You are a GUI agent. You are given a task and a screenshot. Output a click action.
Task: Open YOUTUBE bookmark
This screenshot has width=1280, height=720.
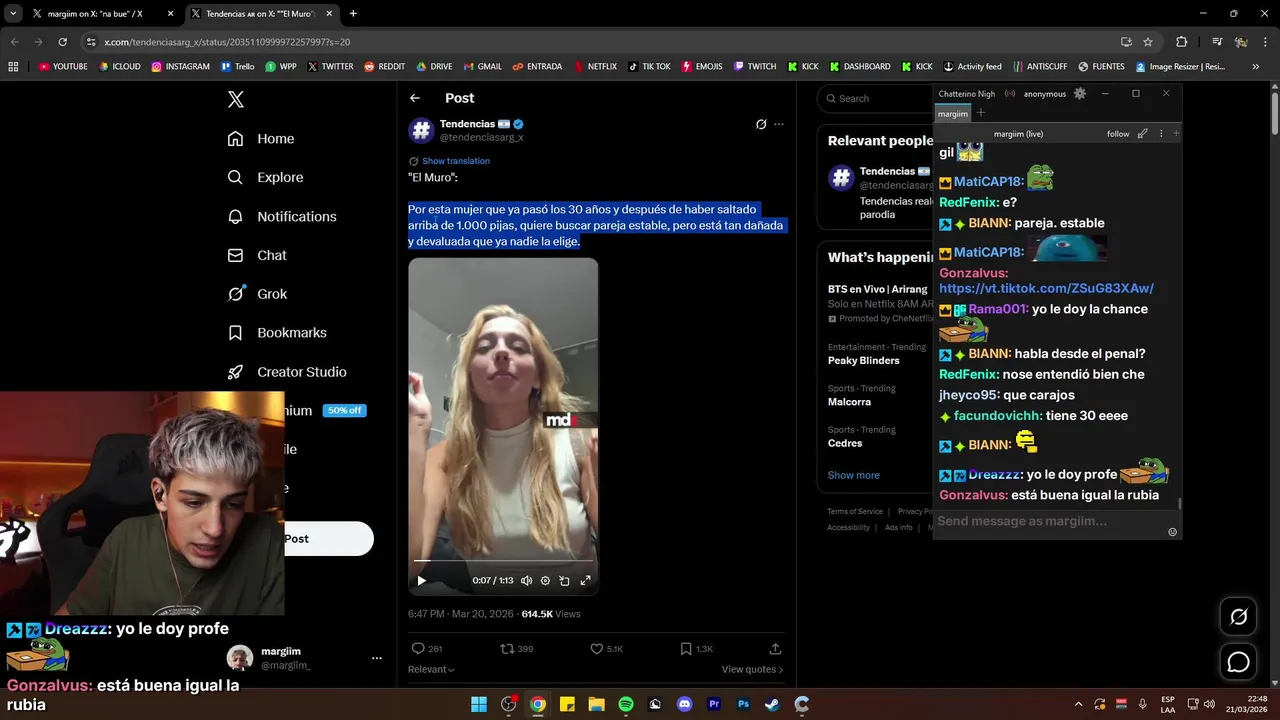63,67
